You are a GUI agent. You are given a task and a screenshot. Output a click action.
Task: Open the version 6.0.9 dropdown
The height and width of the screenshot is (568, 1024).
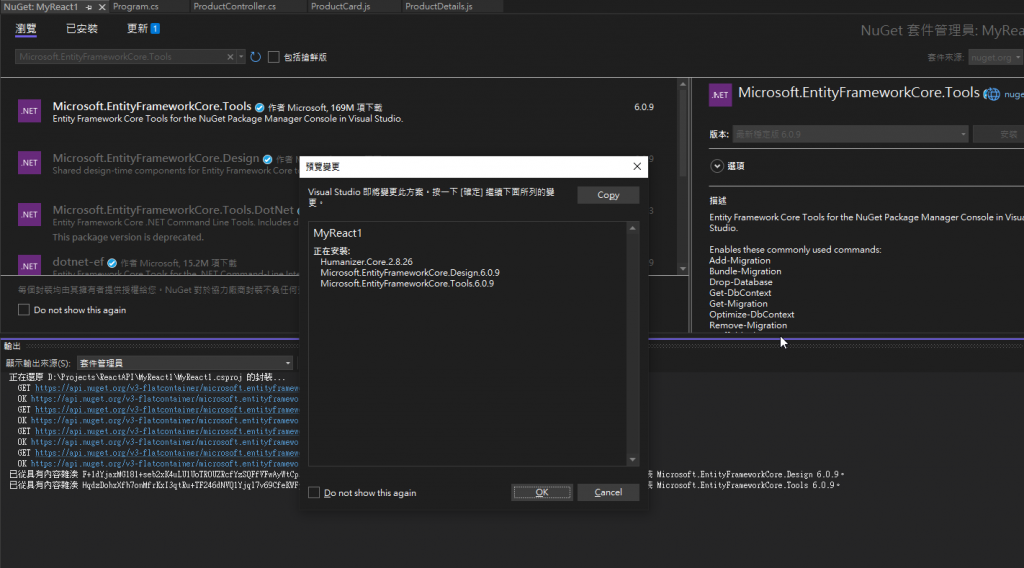click(x=850, y=134)
